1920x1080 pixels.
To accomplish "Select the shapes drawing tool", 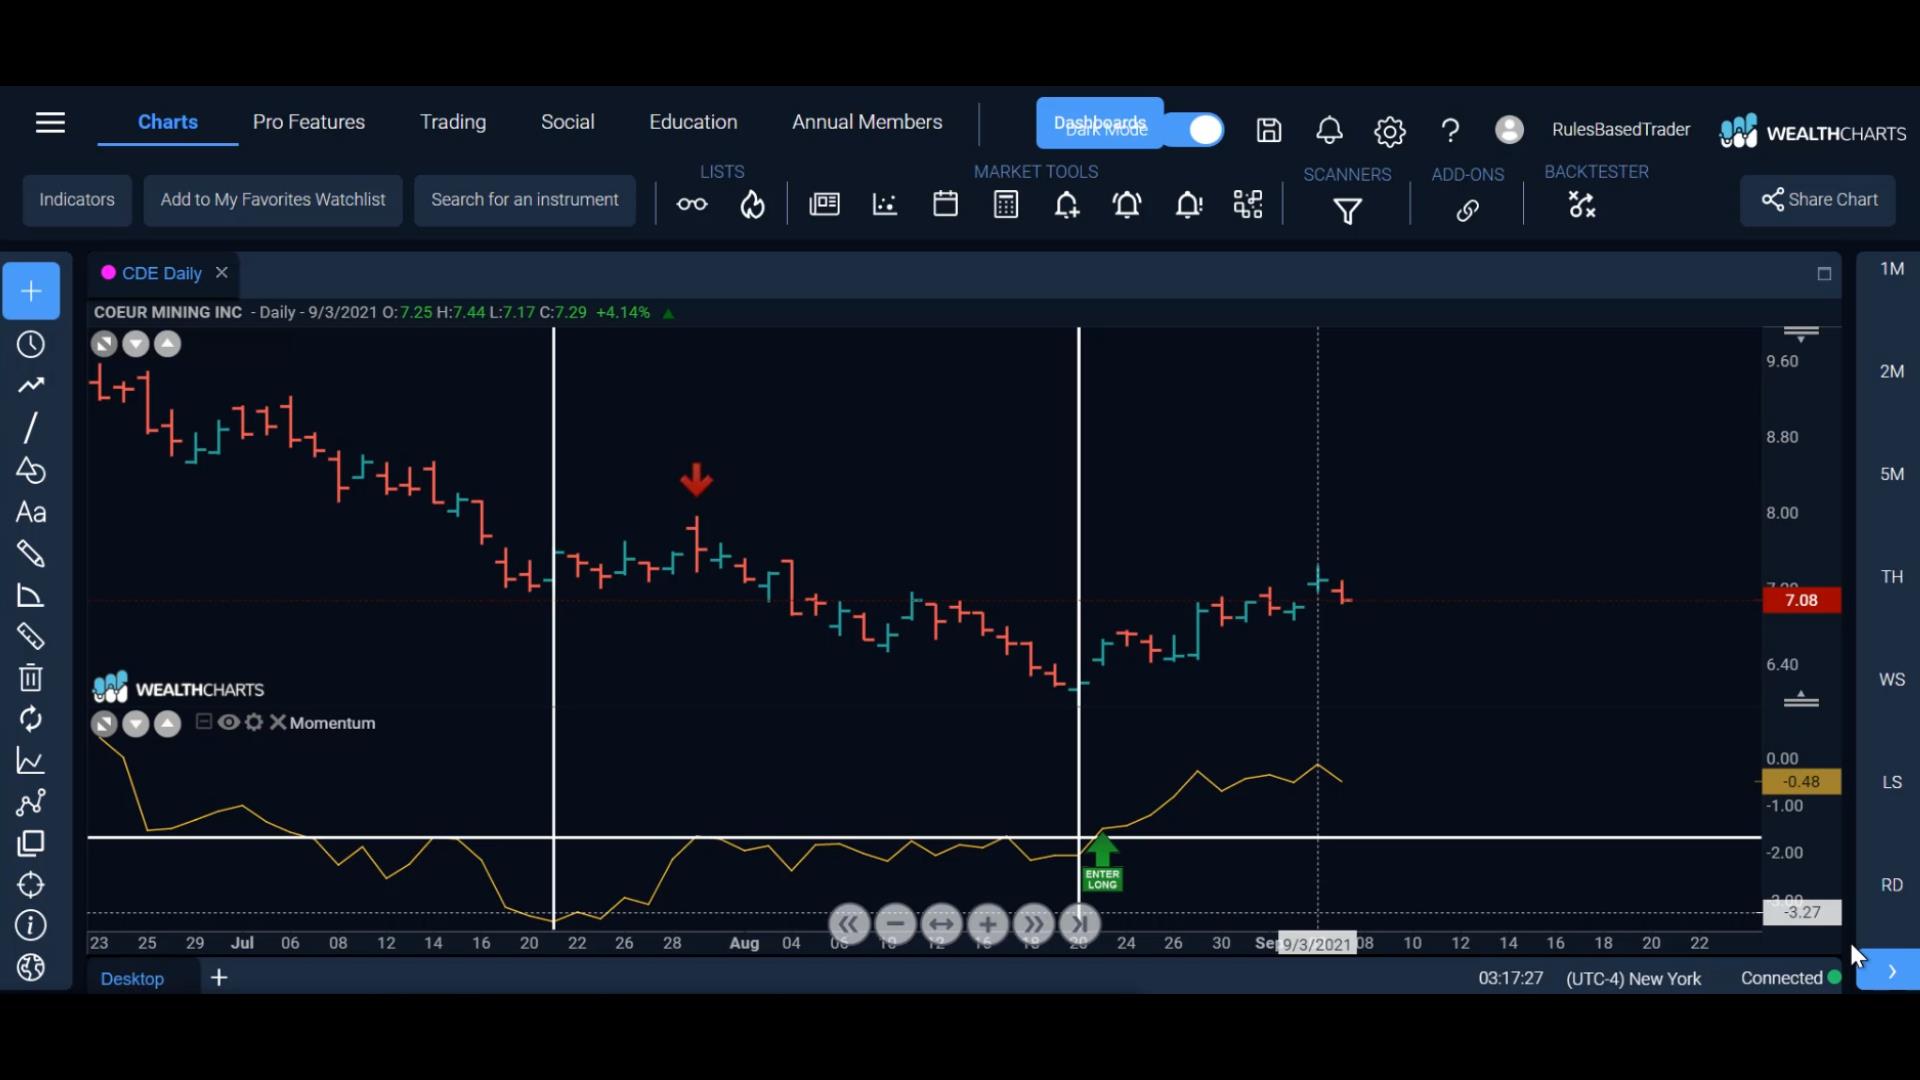I will tap(31, 470).
